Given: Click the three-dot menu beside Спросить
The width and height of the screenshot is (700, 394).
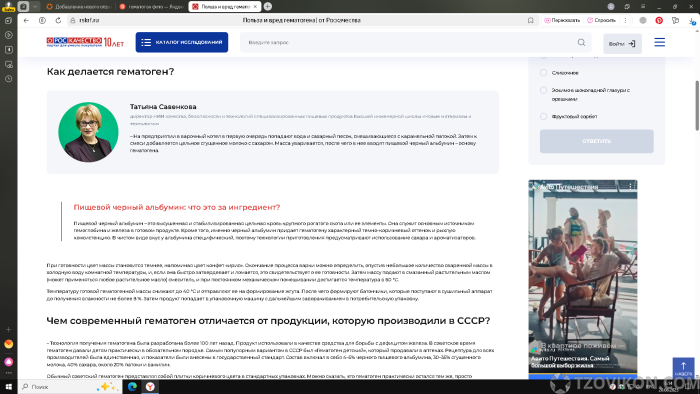Looking at the screenshot, I should tap(625, 21).
